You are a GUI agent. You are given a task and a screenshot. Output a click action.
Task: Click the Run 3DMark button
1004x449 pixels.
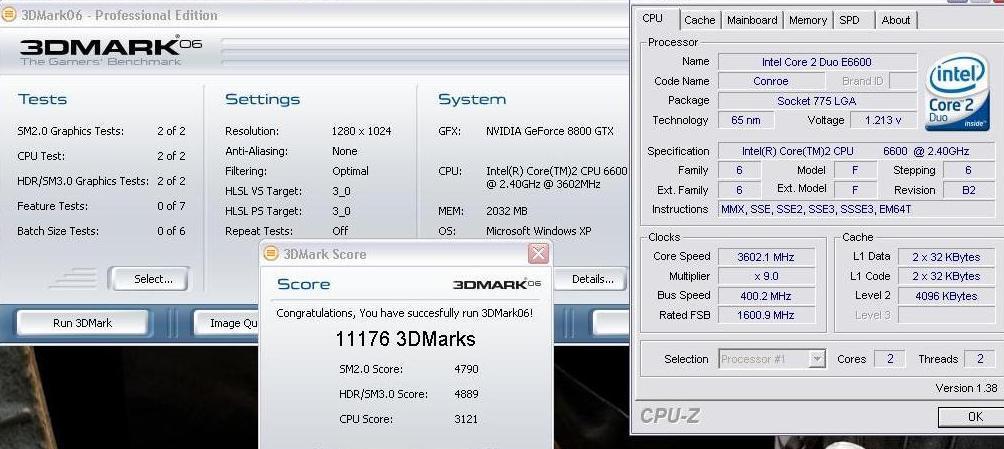pos(82,323)
